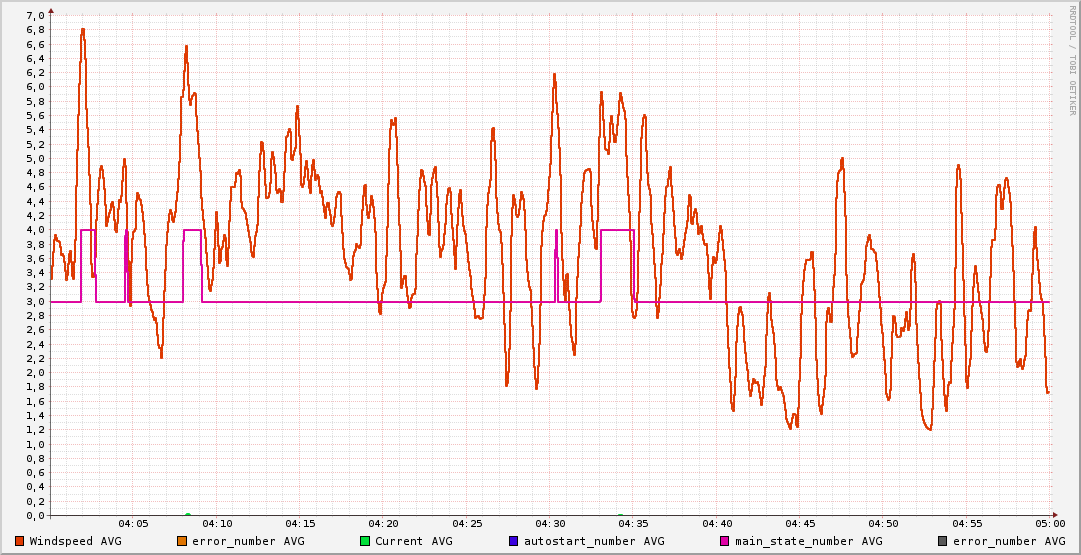Click the 04:45 time axis label
1081x555 pixels.
click(800, 523)
